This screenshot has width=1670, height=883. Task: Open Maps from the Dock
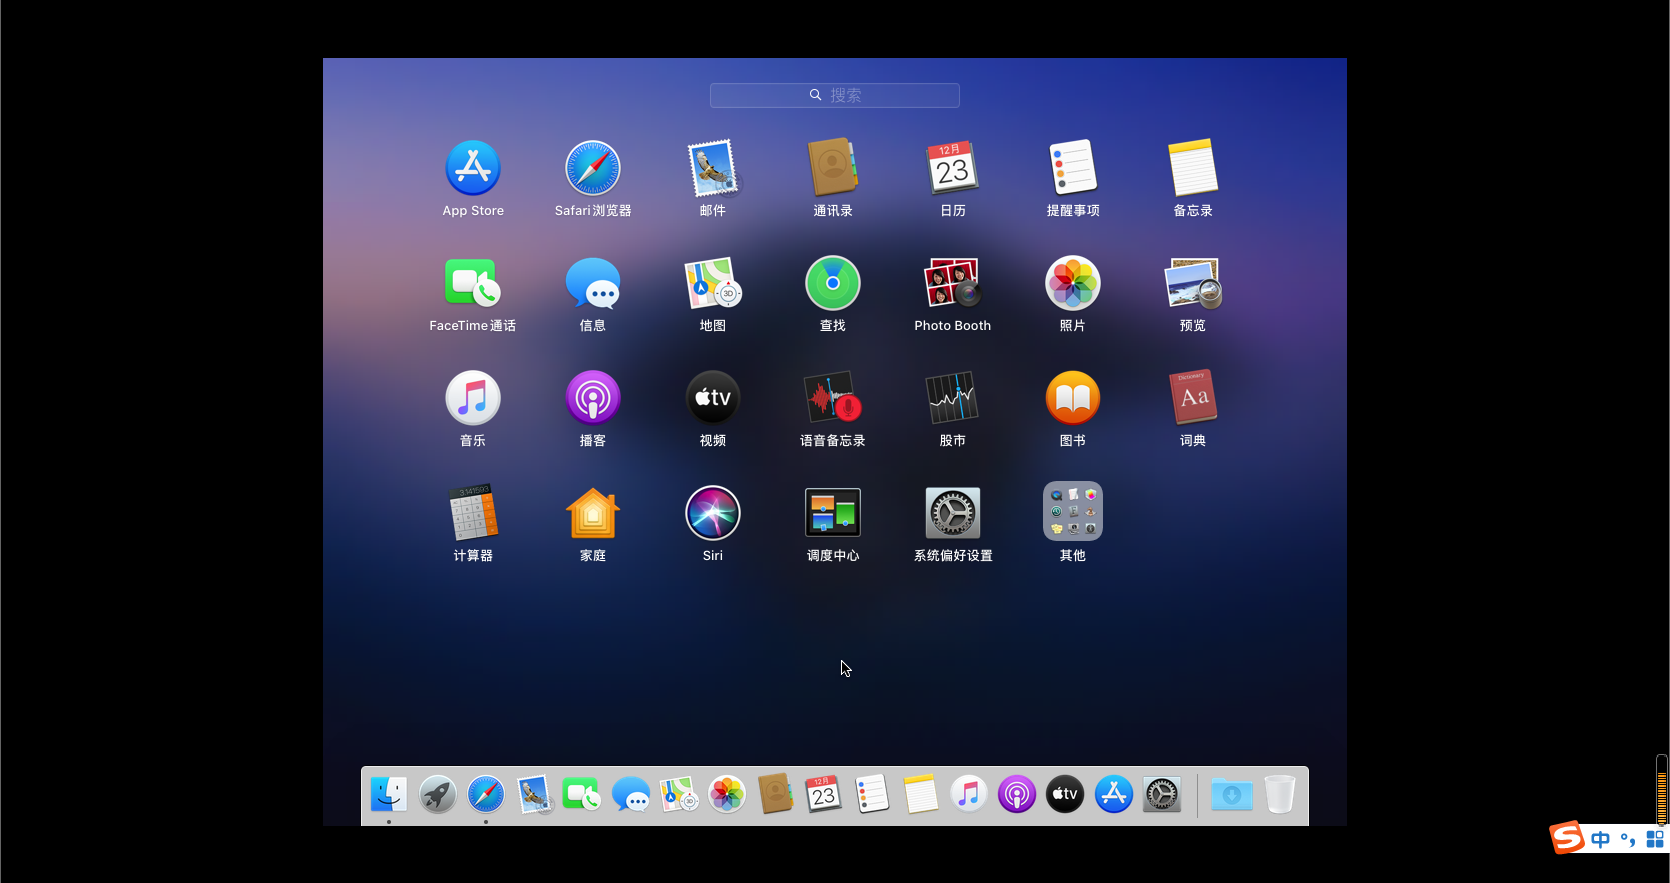(679, 795)
